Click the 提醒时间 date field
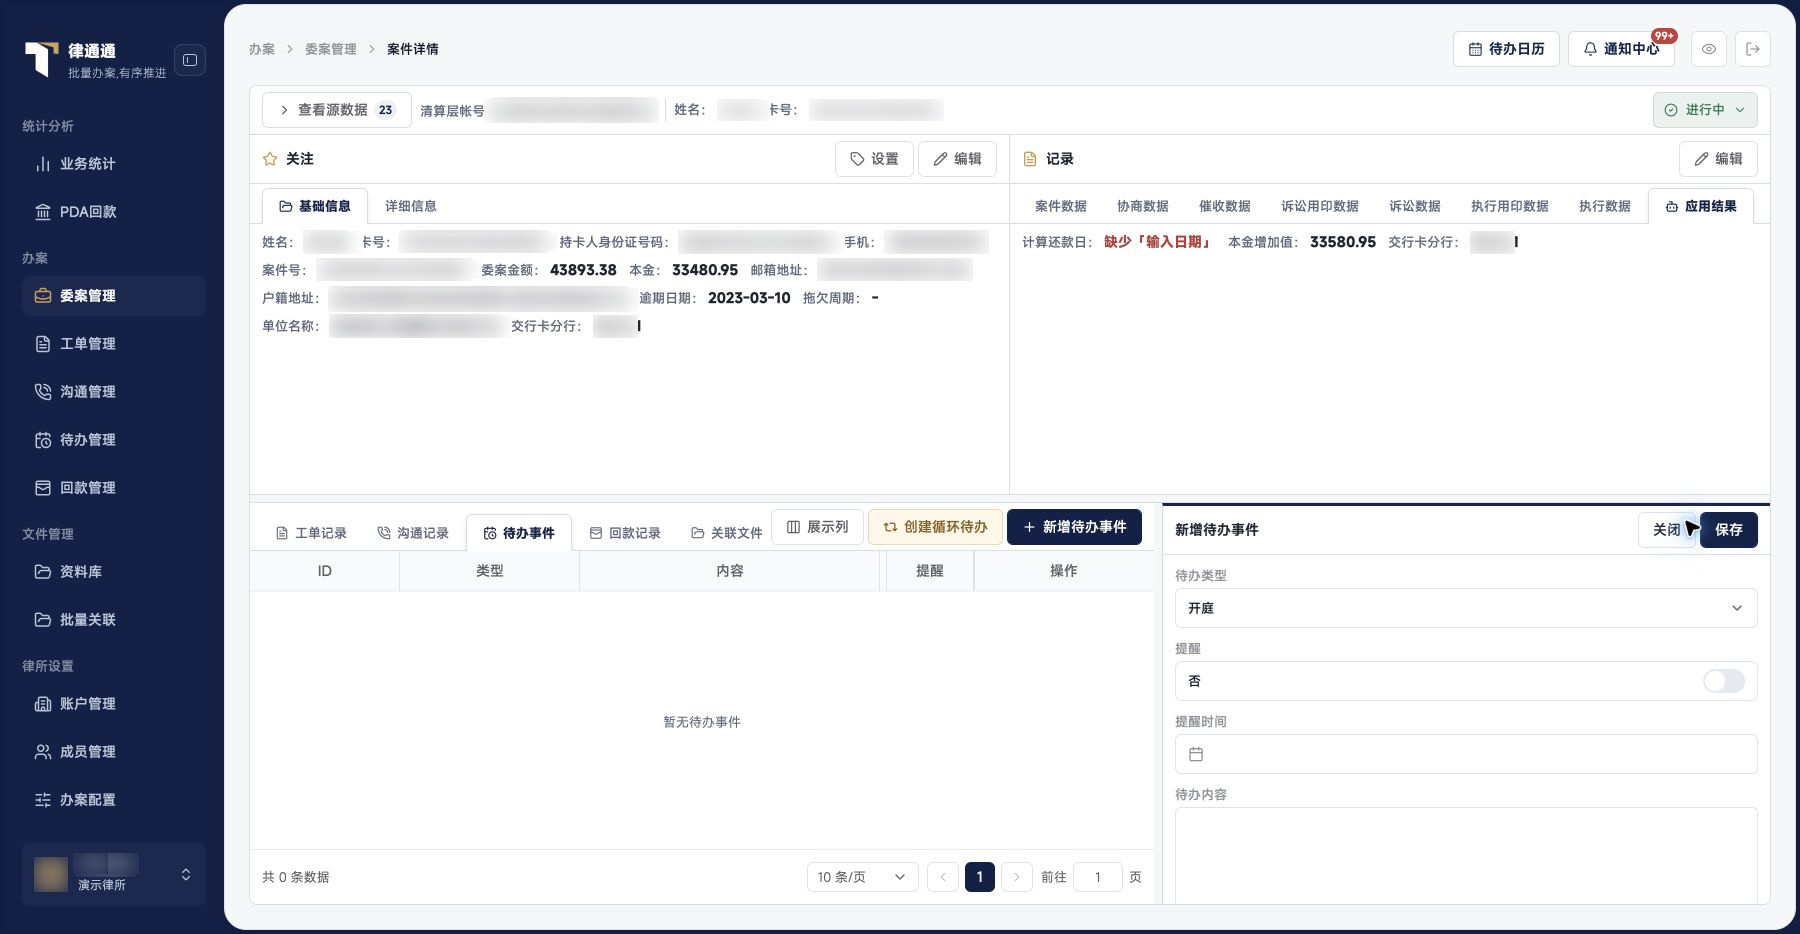1800x934 pixels. pos(1466,754)
